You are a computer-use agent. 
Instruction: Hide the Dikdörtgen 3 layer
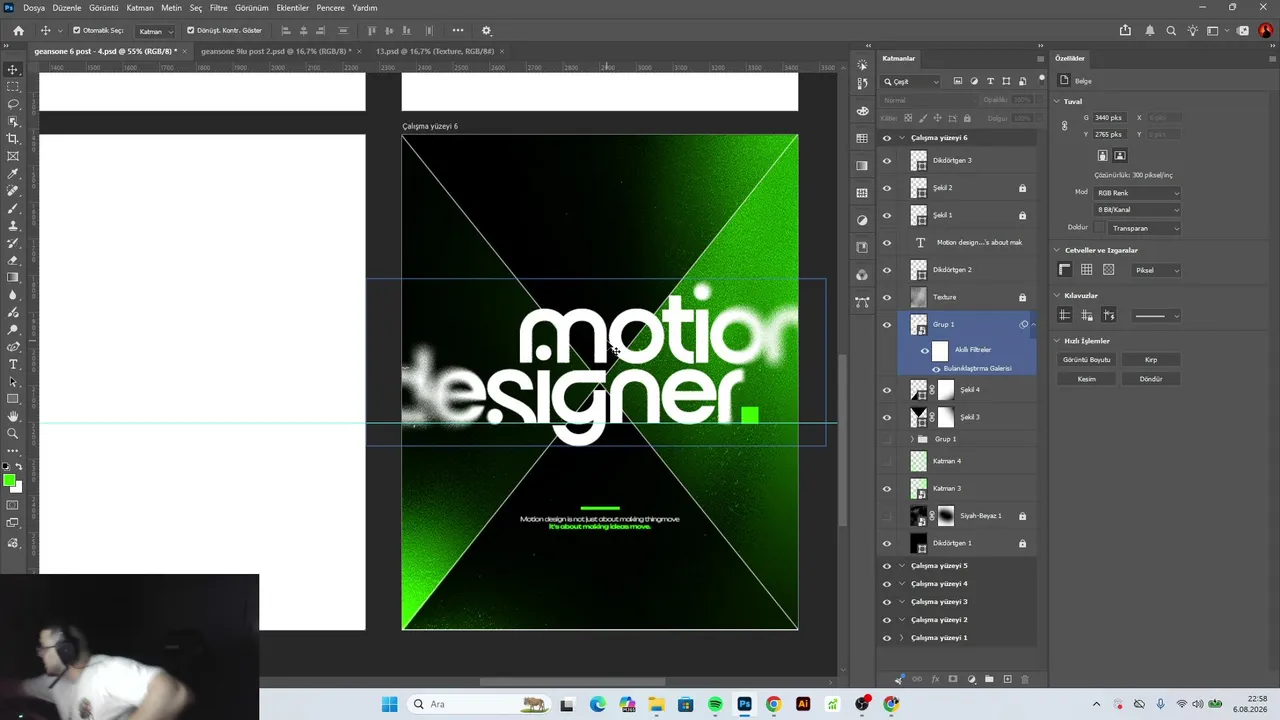coord(886,160)
